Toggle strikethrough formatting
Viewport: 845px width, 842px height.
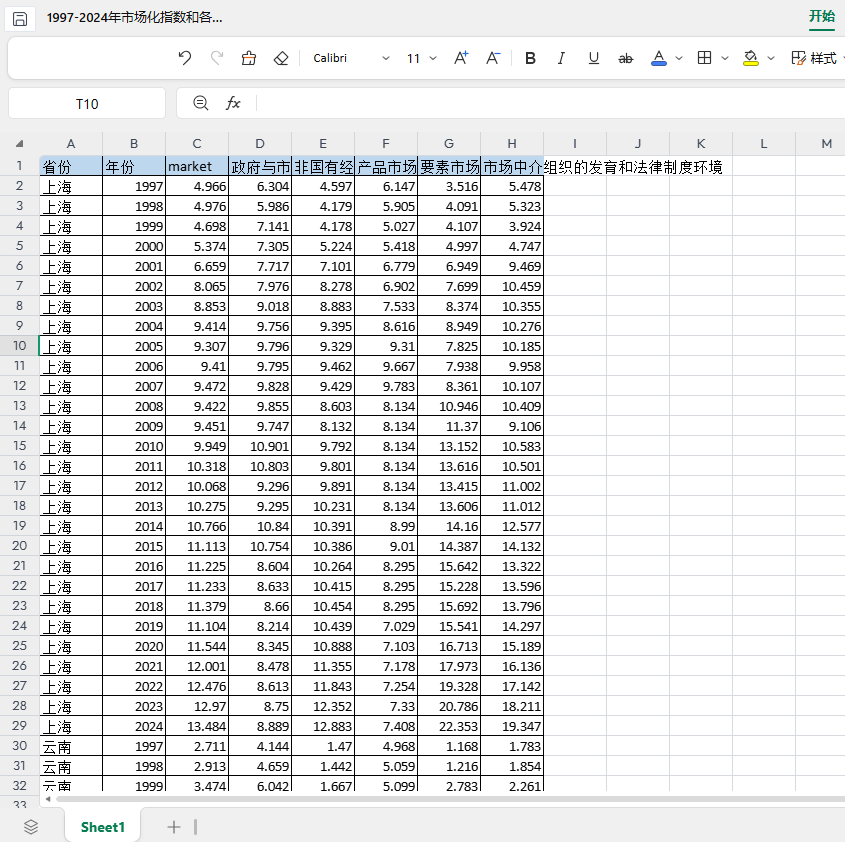(x=626, y=58)
